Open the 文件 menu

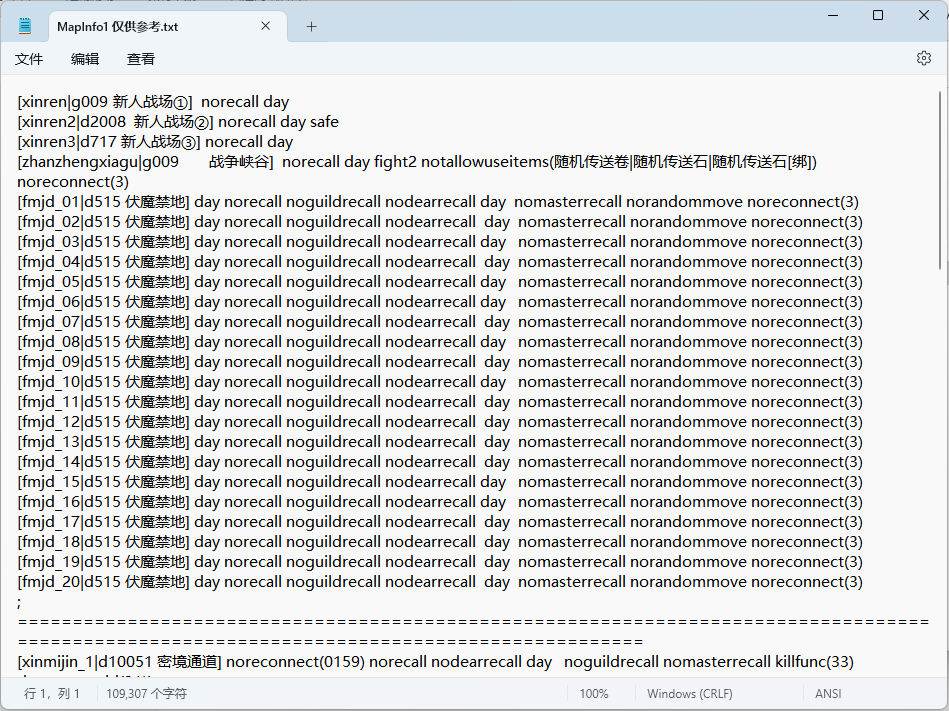point(29,59)
